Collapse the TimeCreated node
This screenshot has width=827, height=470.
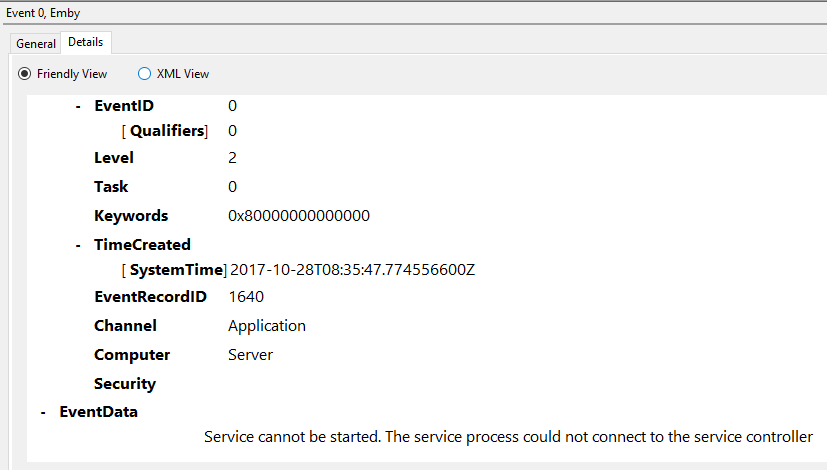[79, 245]
